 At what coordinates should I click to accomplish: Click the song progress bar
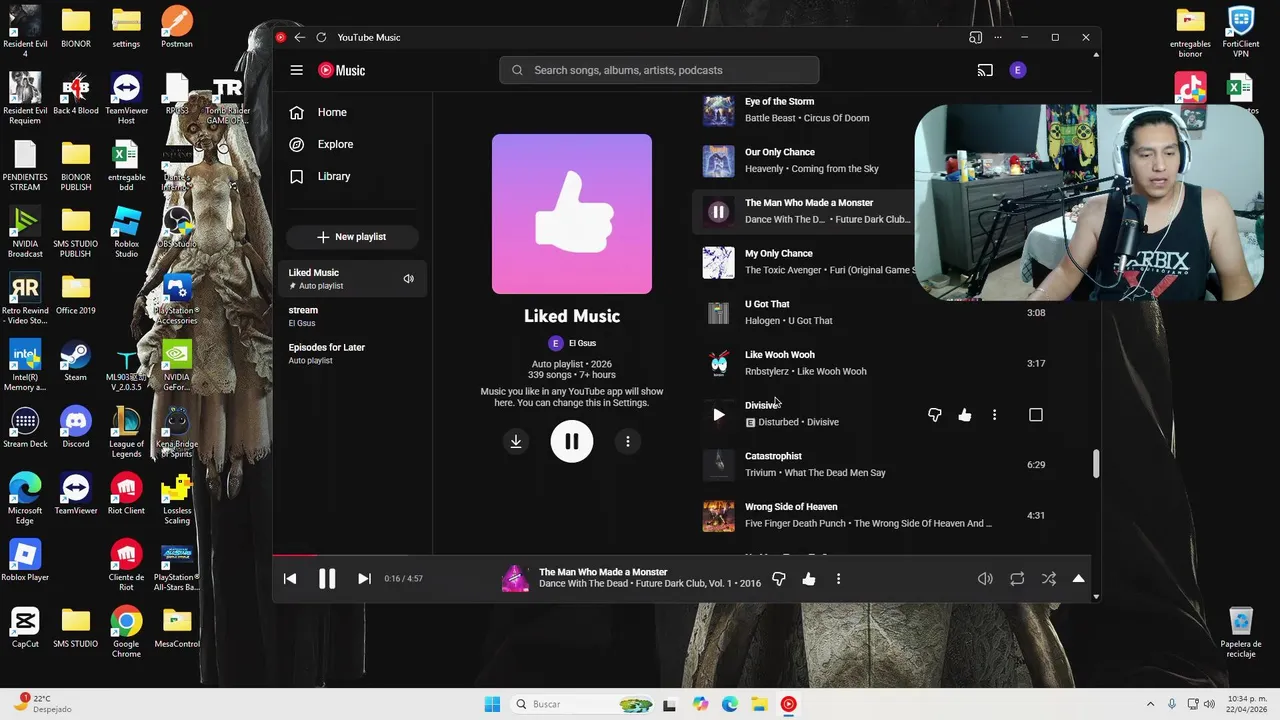pyautogui.click(x=681, y=555)
